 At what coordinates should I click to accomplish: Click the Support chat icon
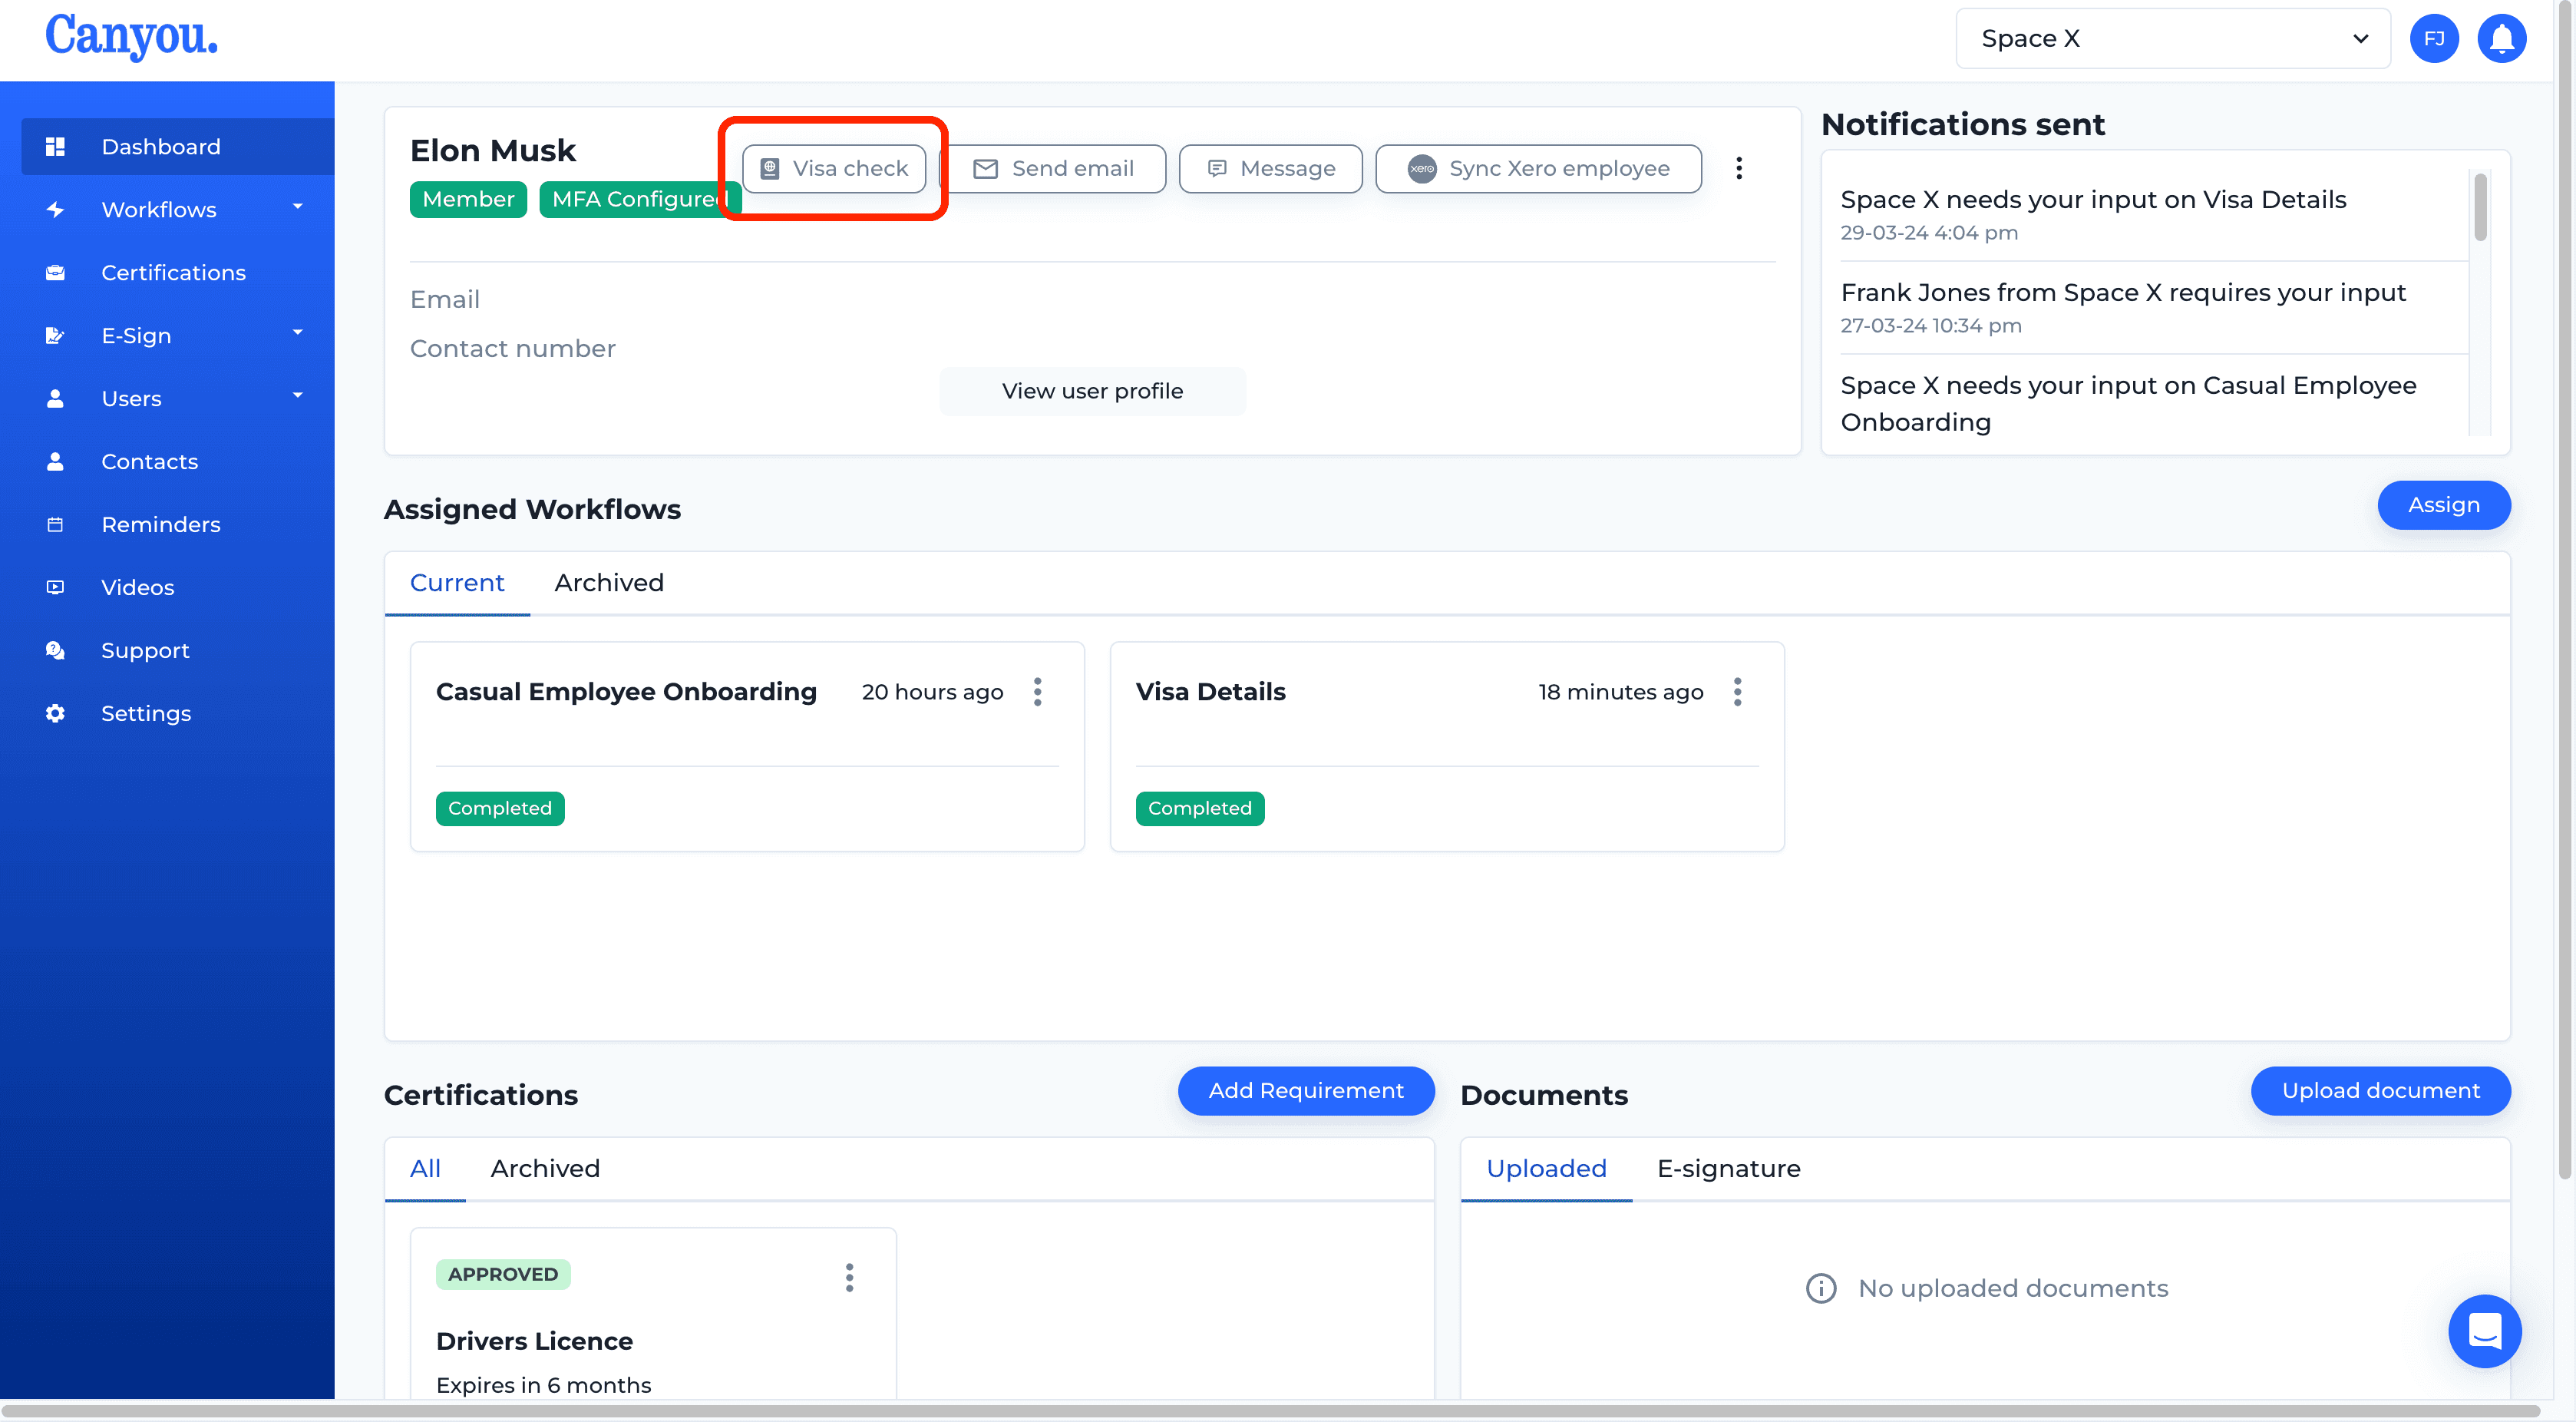pos(55,651)
